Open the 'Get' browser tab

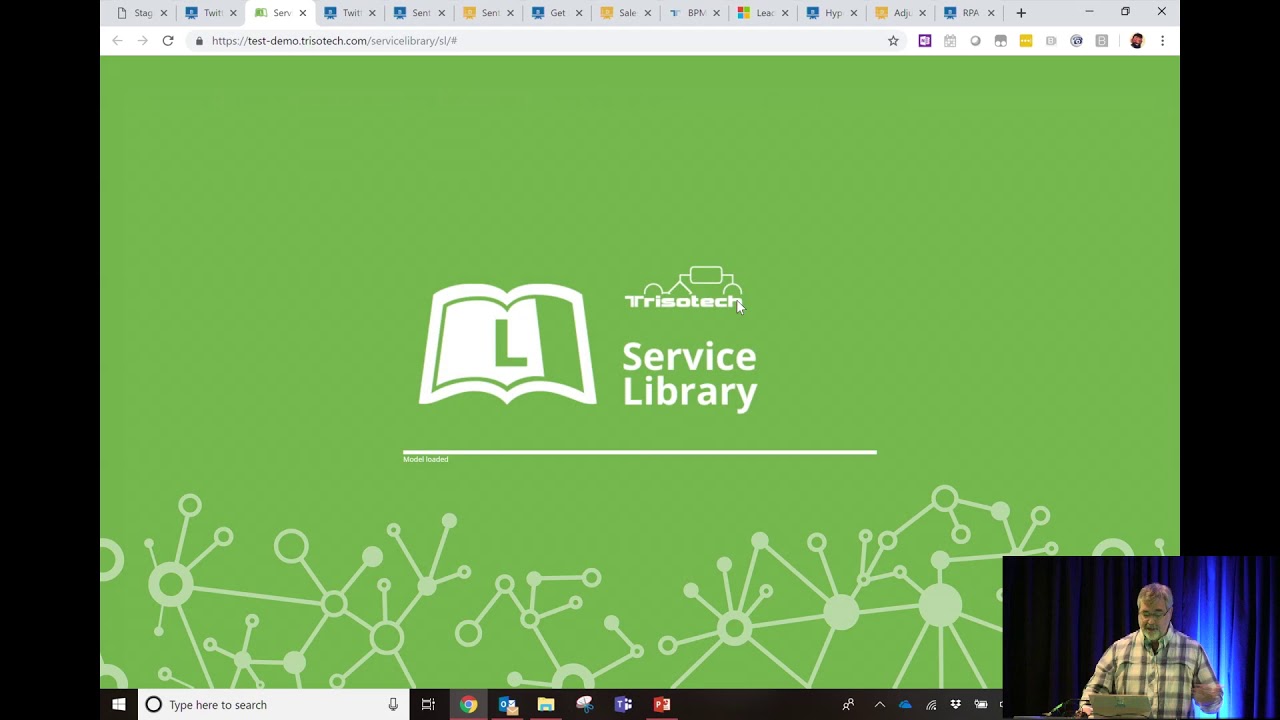click(x=556, y=13)
